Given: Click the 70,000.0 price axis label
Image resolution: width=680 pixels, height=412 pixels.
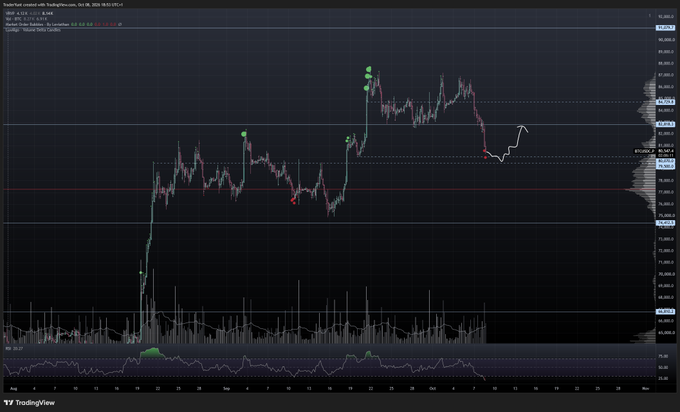Looking at the screenshot, I should [666, 274].
